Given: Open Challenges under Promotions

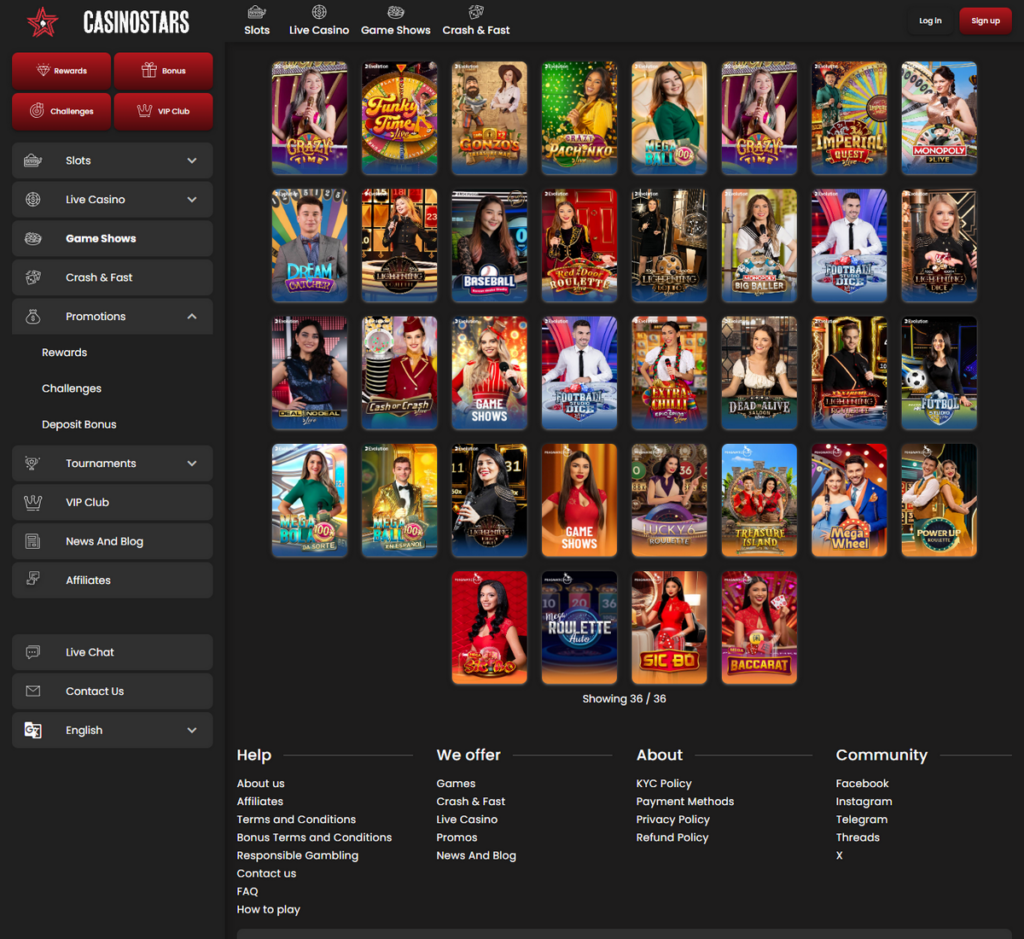Looking at the screenshot, I should click(71, 389).
